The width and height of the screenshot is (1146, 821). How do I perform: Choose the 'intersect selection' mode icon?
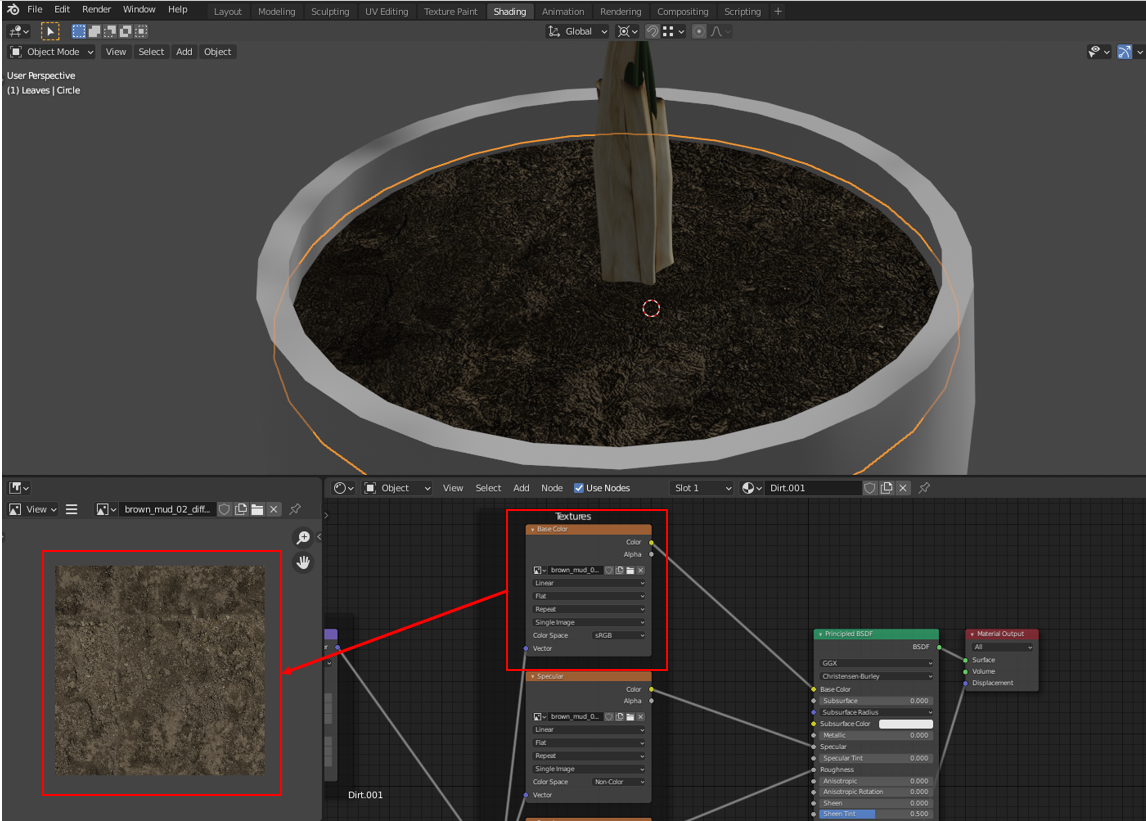[x=141, y=31]
